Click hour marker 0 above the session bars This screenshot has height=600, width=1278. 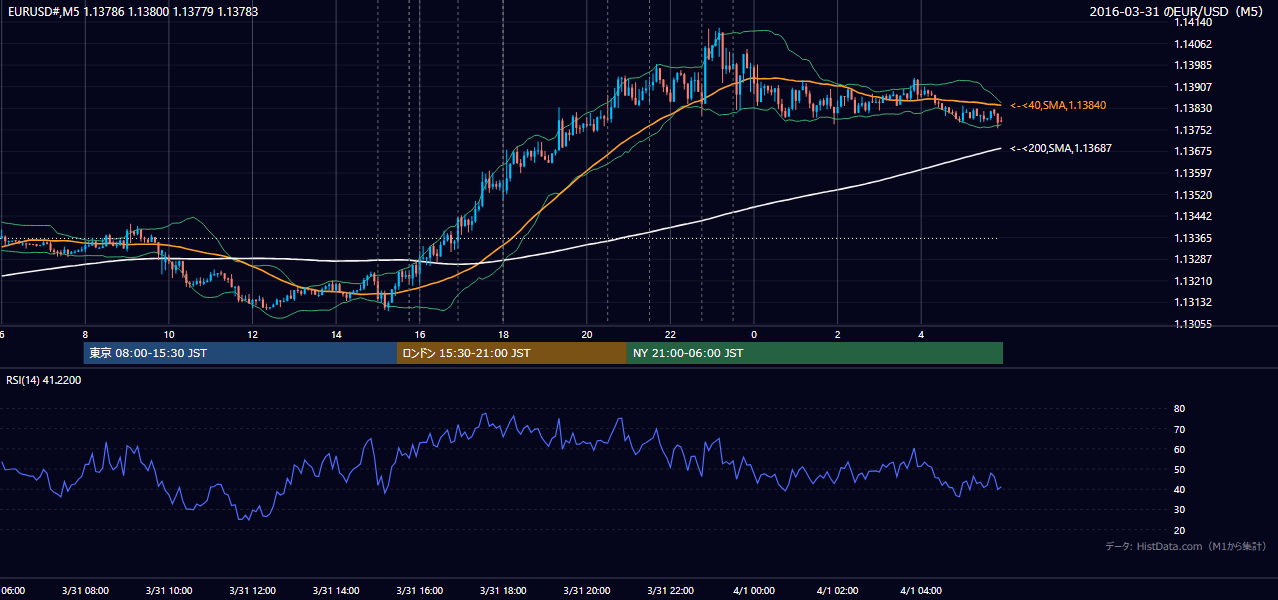point(754,334)
